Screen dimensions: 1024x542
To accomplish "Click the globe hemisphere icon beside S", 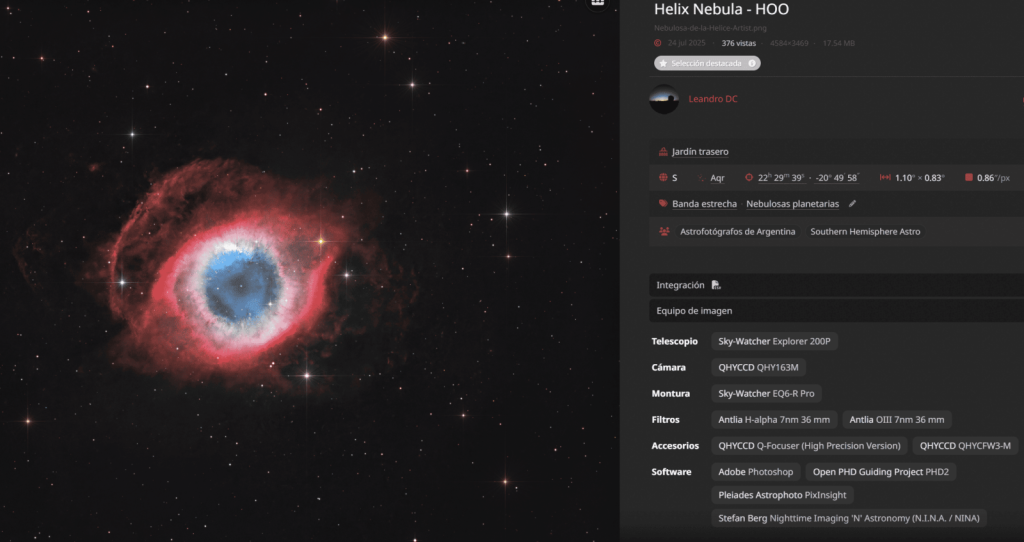I will click(x=663, y=178).
